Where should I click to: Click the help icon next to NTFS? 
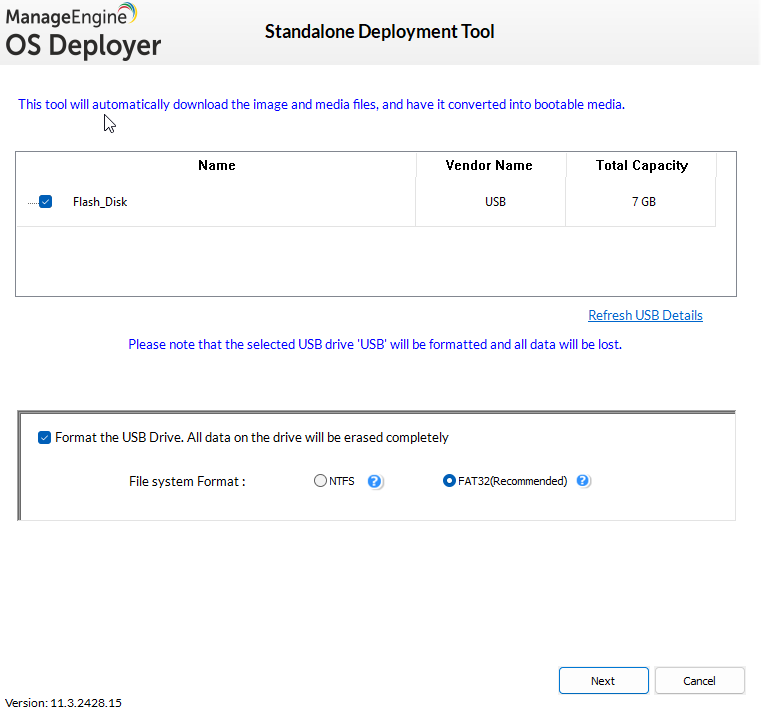pos(375,481)
